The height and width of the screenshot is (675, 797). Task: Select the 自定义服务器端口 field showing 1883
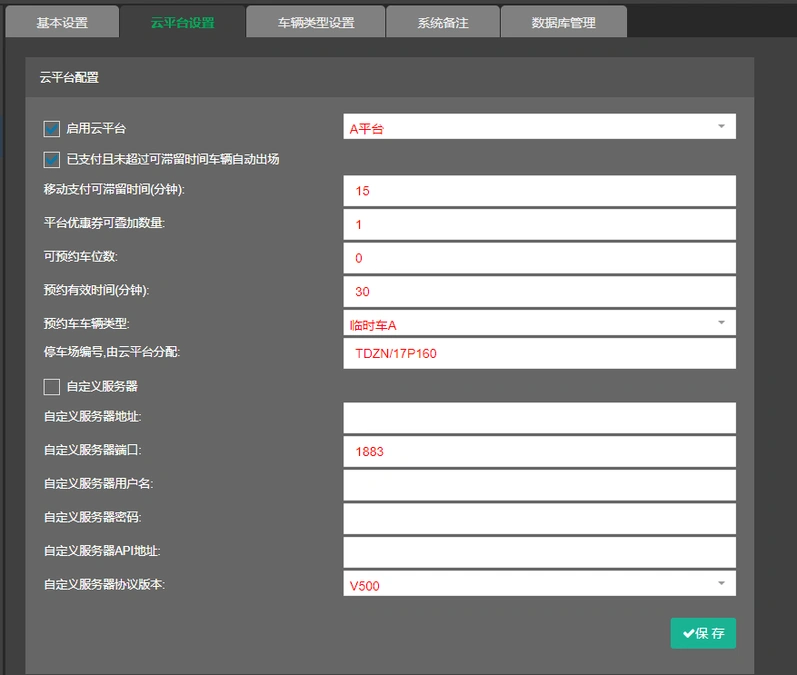pyautogui.click(x=539, y=451)
